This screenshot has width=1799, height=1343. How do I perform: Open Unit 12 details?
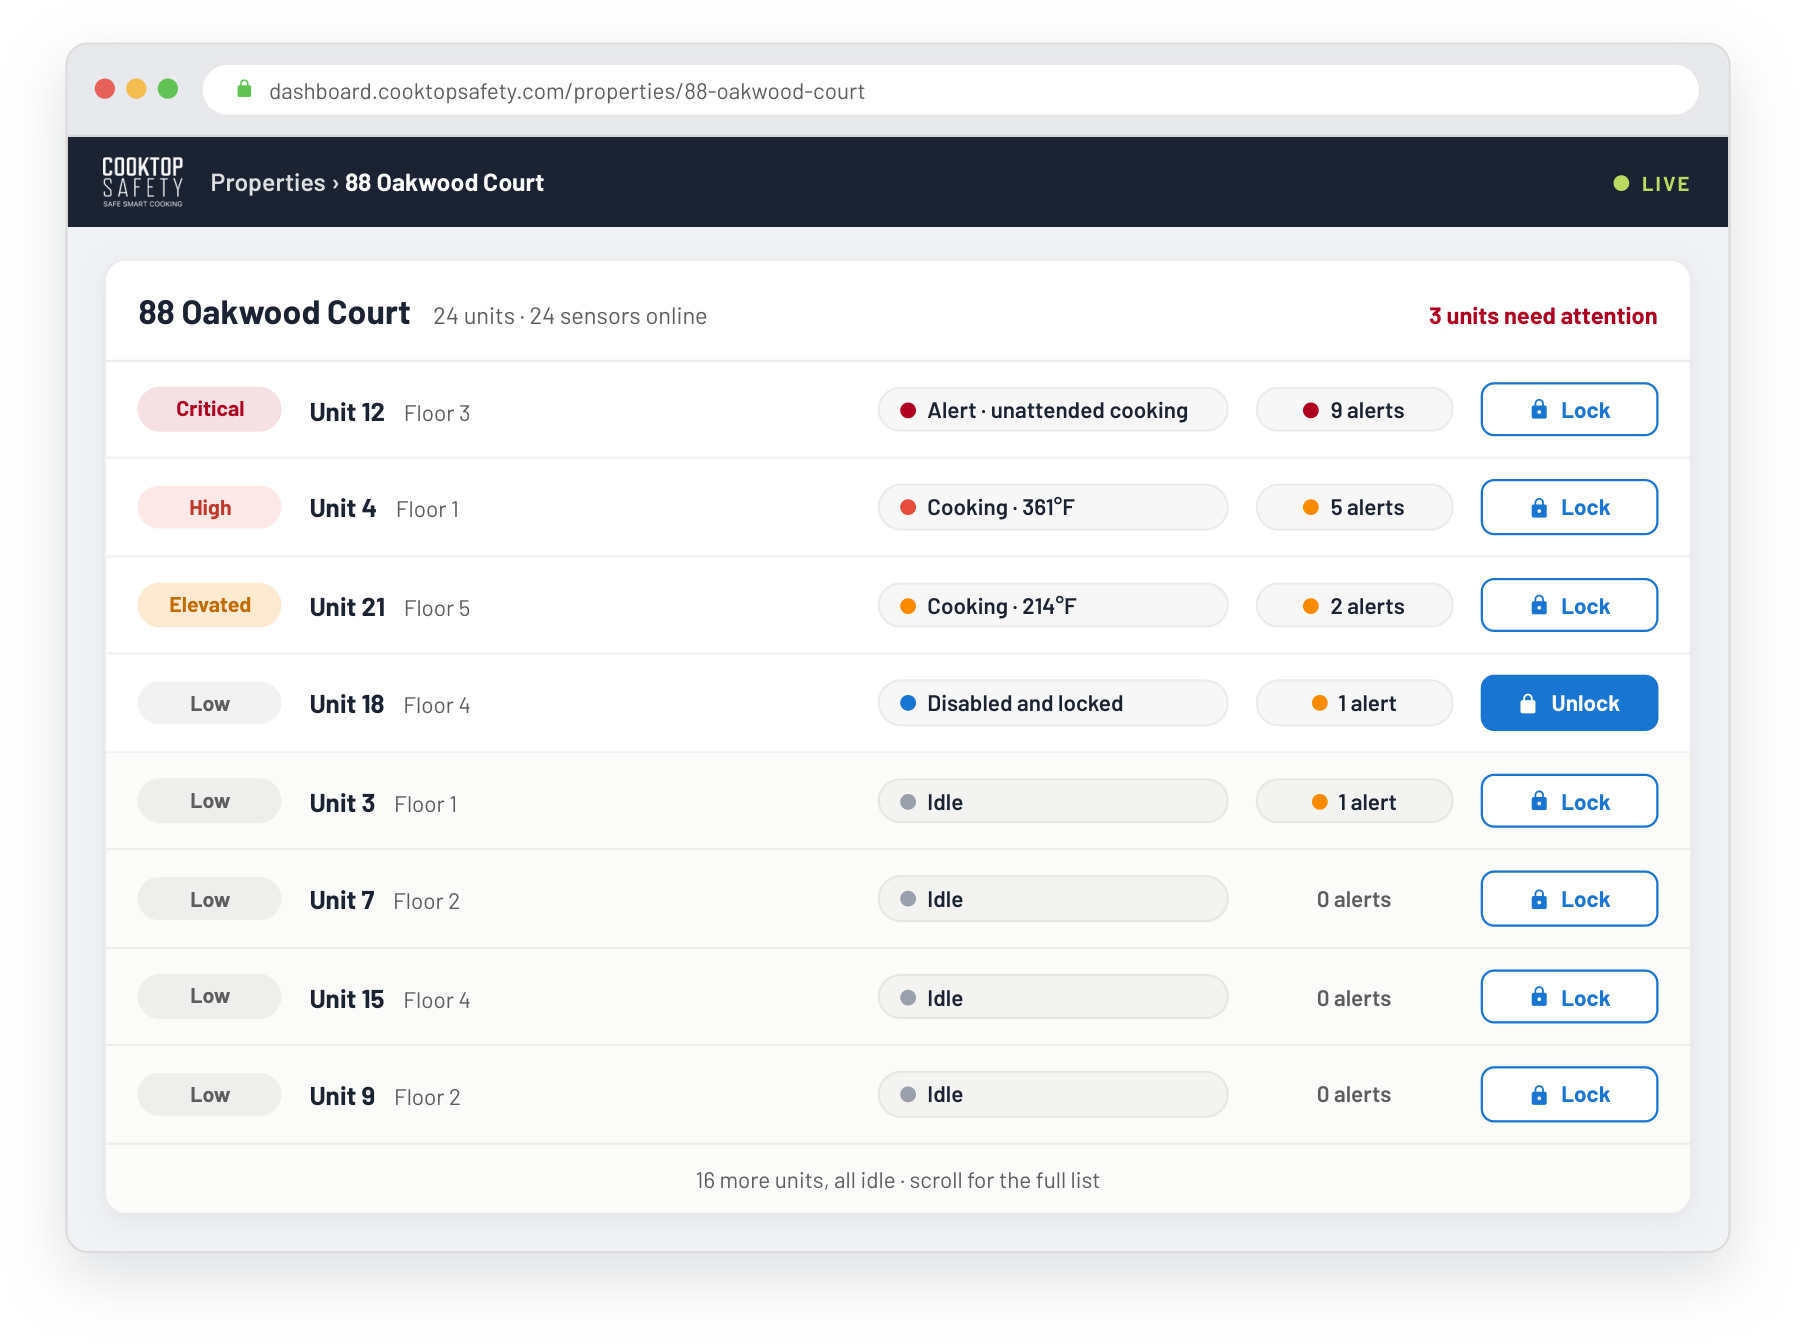[347, 412]
